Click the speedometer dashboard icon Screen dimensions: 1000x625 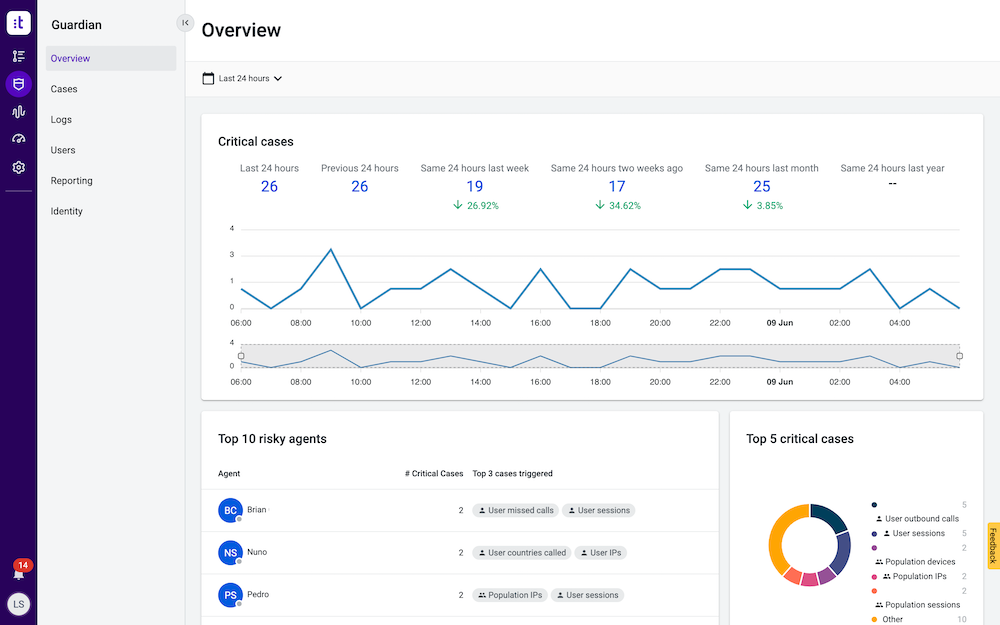[x=18, y=139]
